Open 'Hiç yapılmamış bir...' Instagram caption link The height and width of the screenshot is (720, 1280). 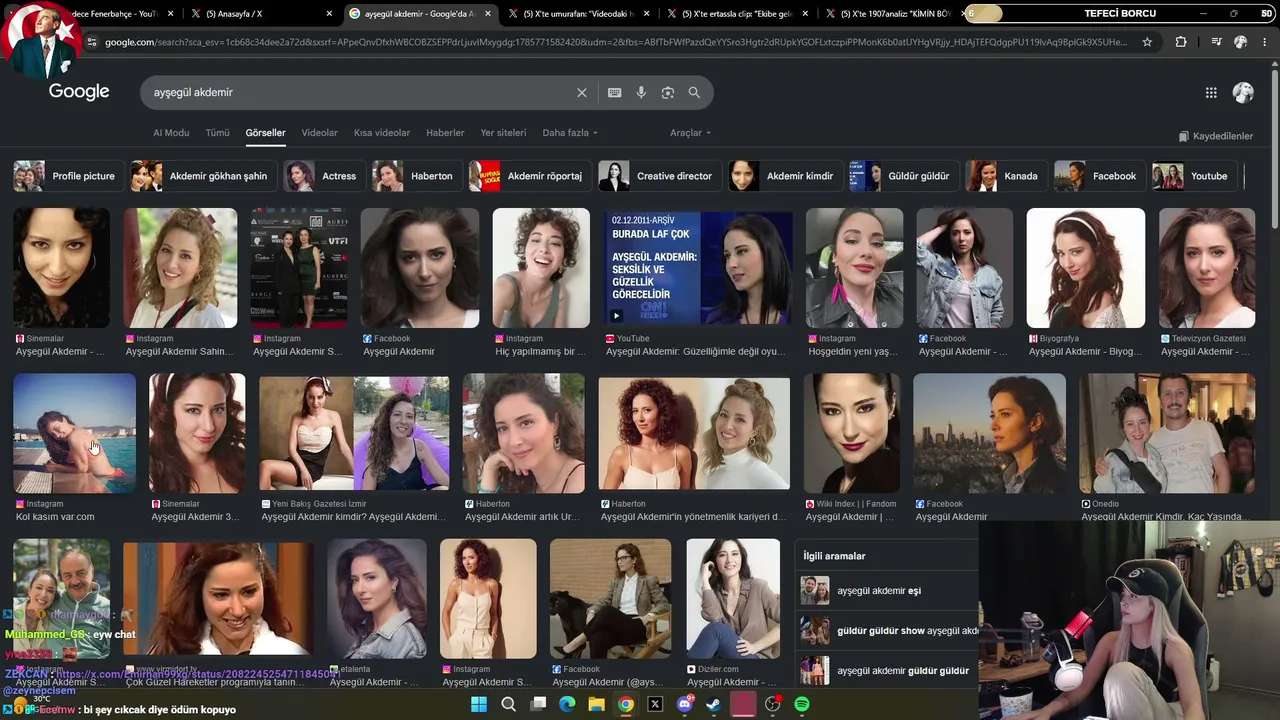[540, 352]
